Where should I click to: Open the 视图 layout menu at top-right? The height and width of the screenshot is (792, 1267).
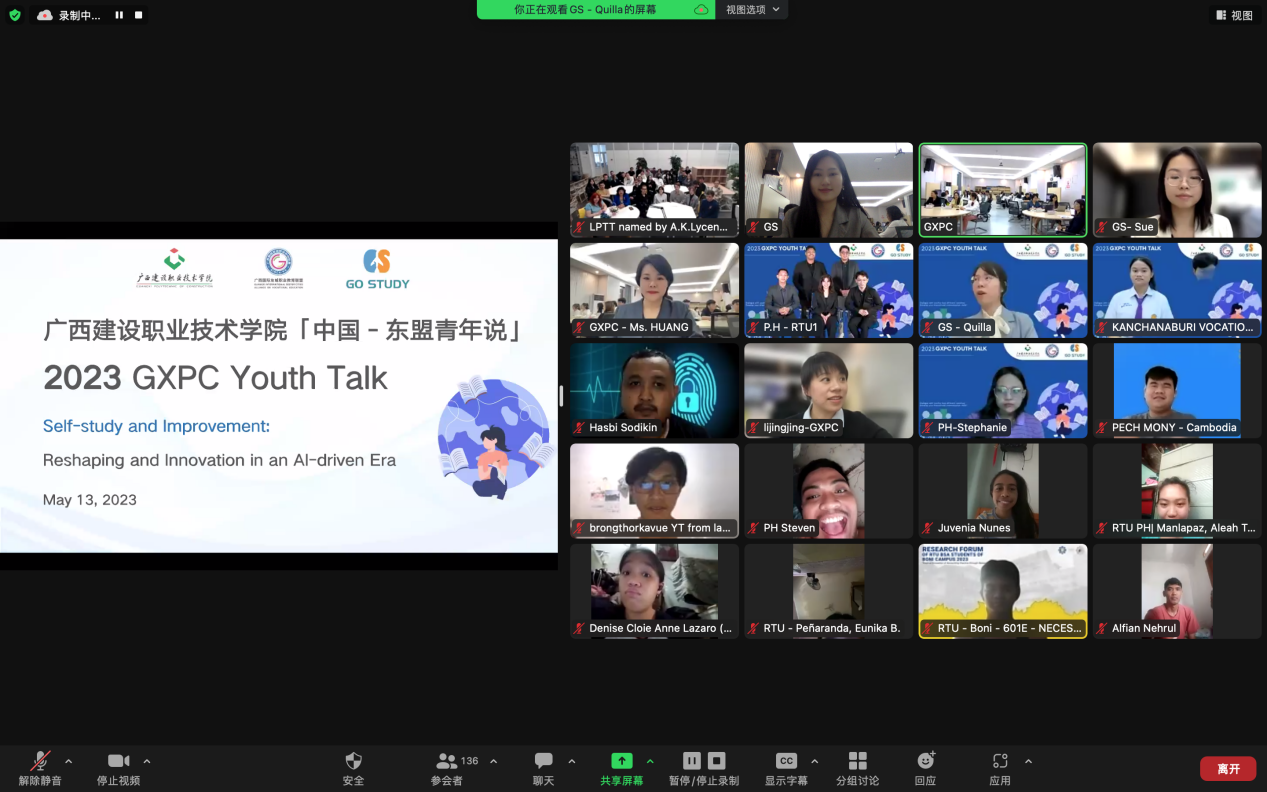[x=1234, y=15]
